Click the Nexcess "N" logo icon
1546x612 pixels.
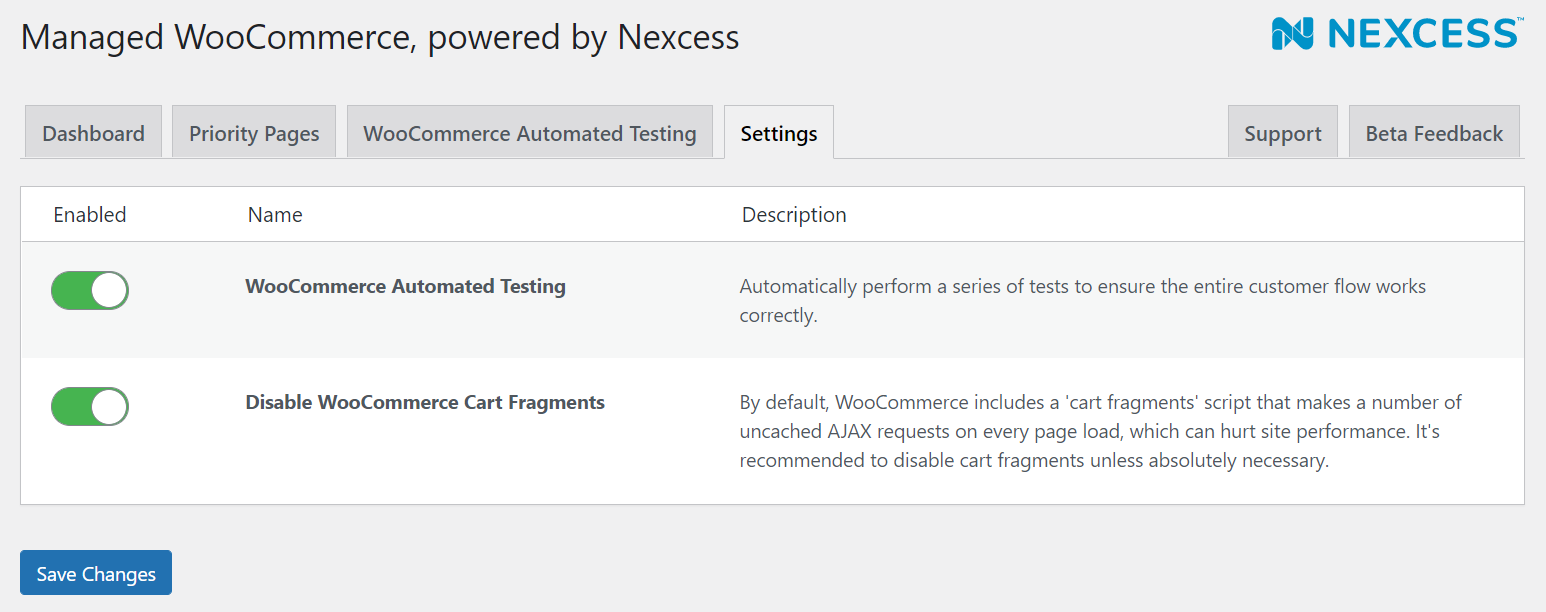[x=1292, y=33]
